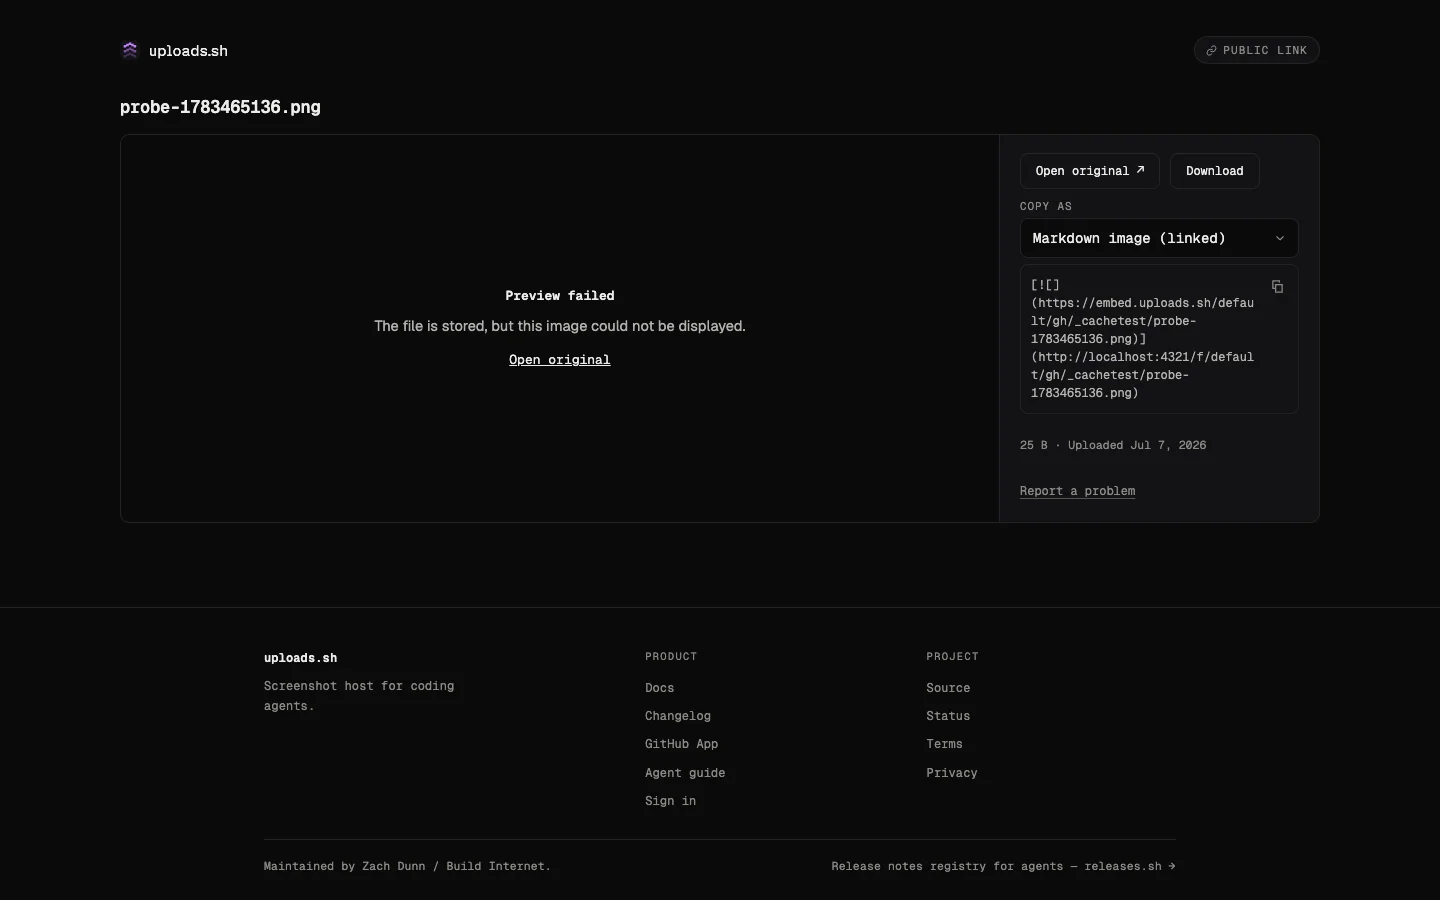Open original link under Preview failed
Viewport: 1440px width, 900px height.
tap(560, 360)
